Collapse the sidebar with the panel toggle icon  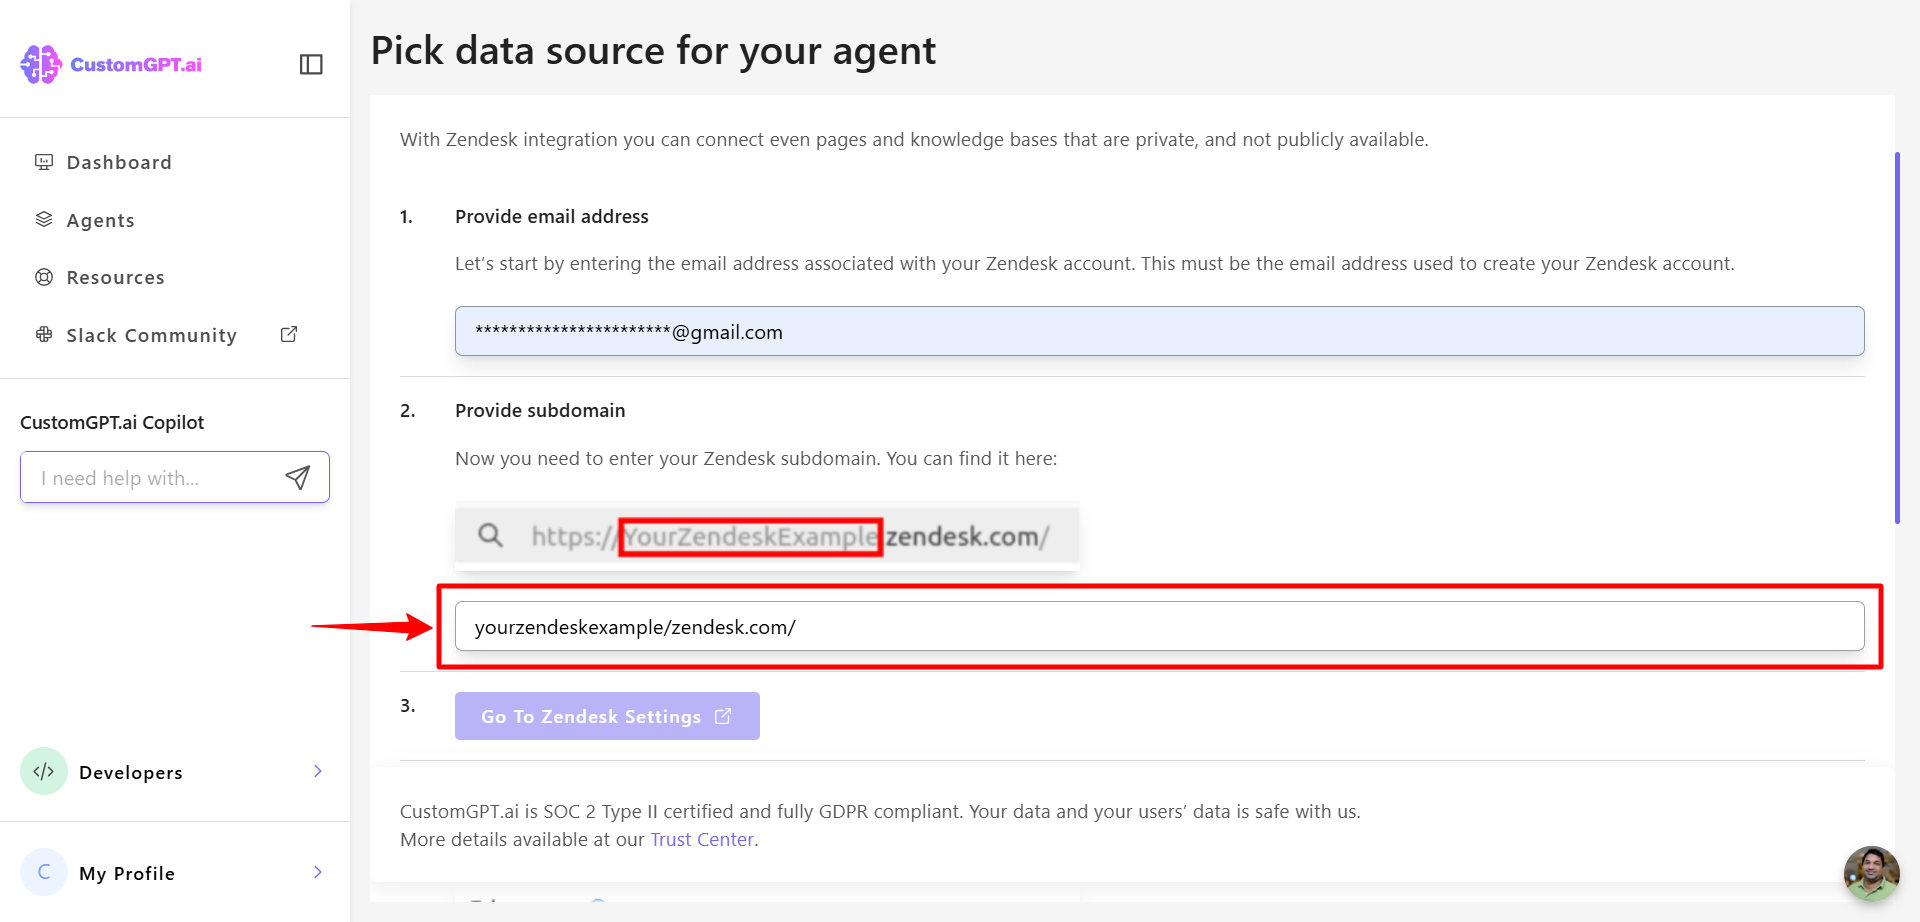[x=311, y=64]
